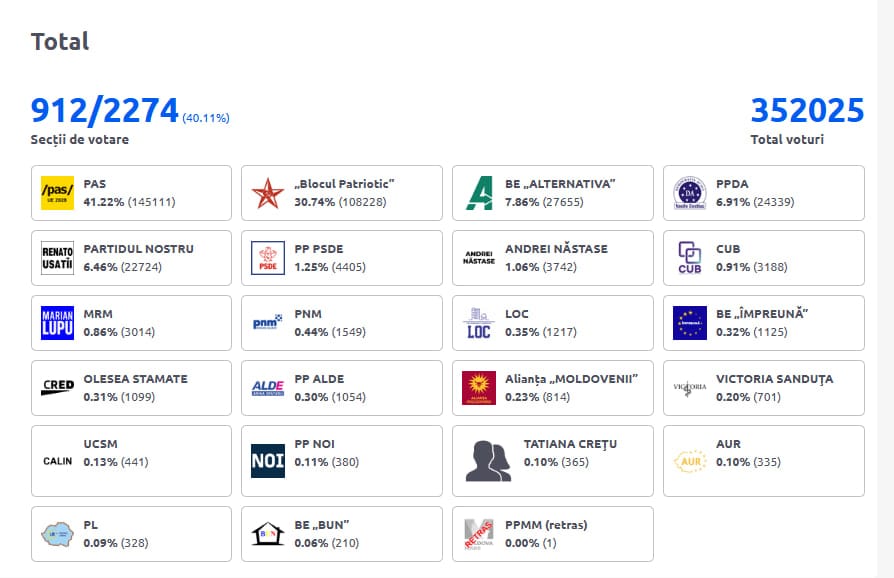Viewport: 894px width, 578px height.
Task: Click the MRM 0.86% (3014) result
Action: coord(119,332)
